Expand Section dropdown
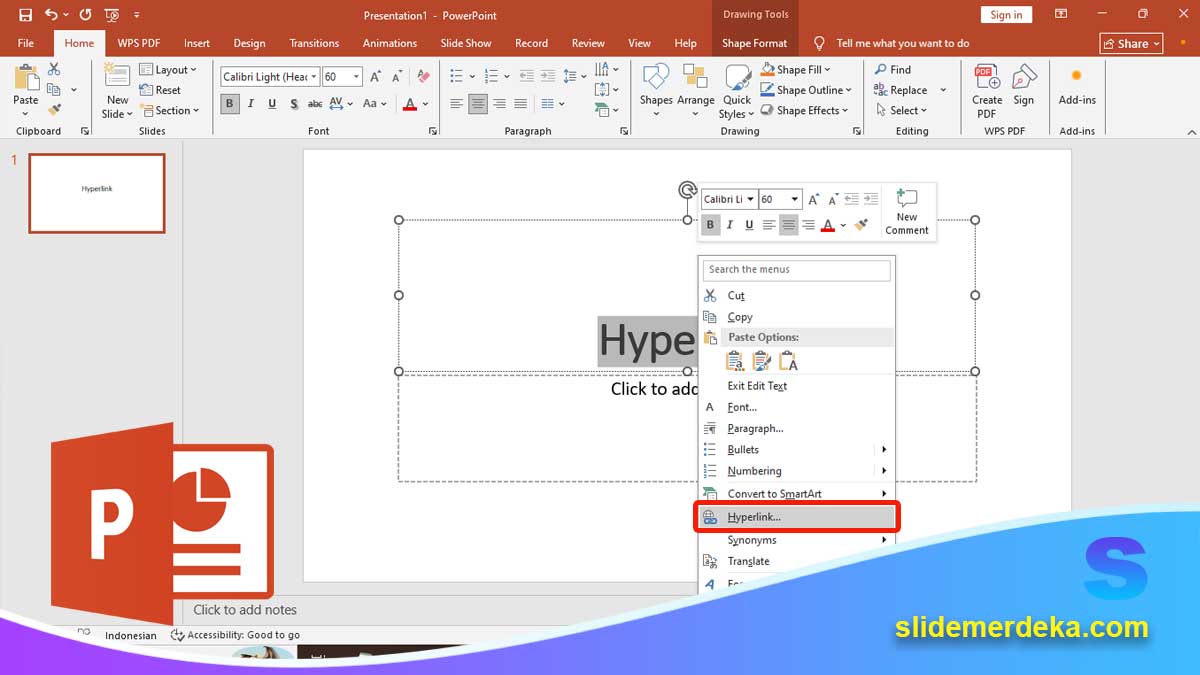The height and width of the screenshot is (675, 1200). pyautogui.click(x=169, y=110)
